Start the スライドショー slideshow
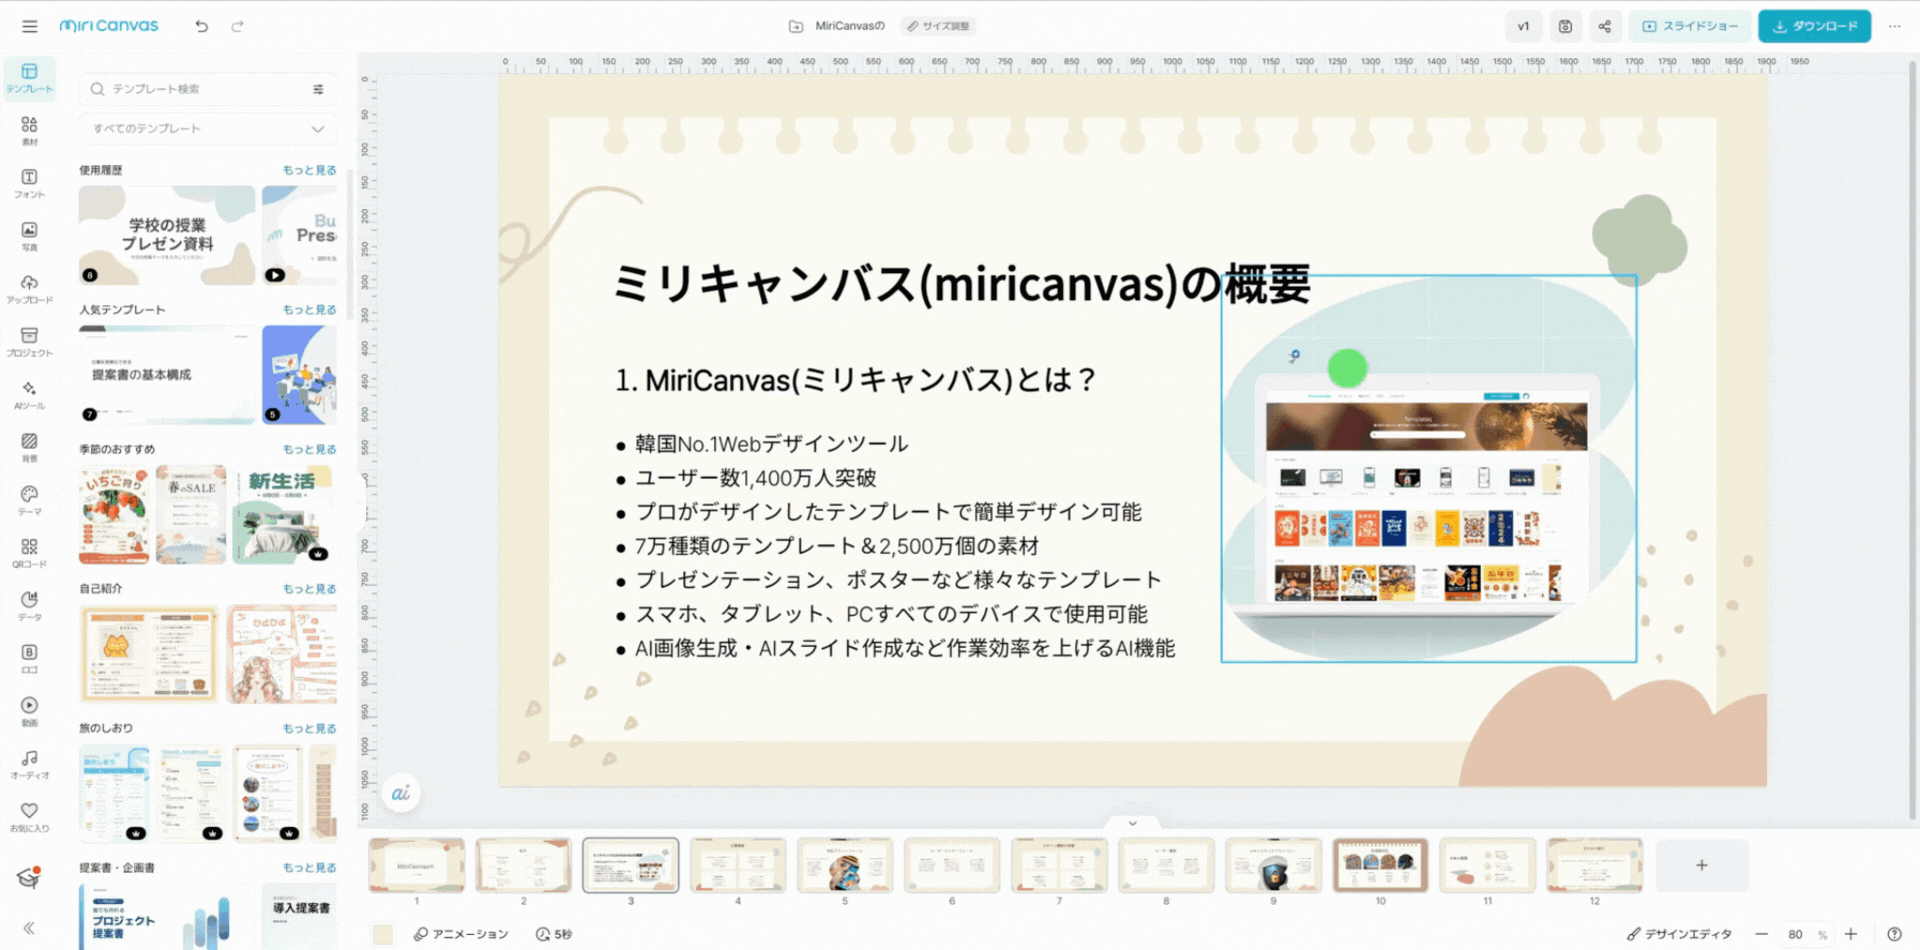Image resolution: width=1920 pixels, height=950 pixels. tap(1690, 26)
